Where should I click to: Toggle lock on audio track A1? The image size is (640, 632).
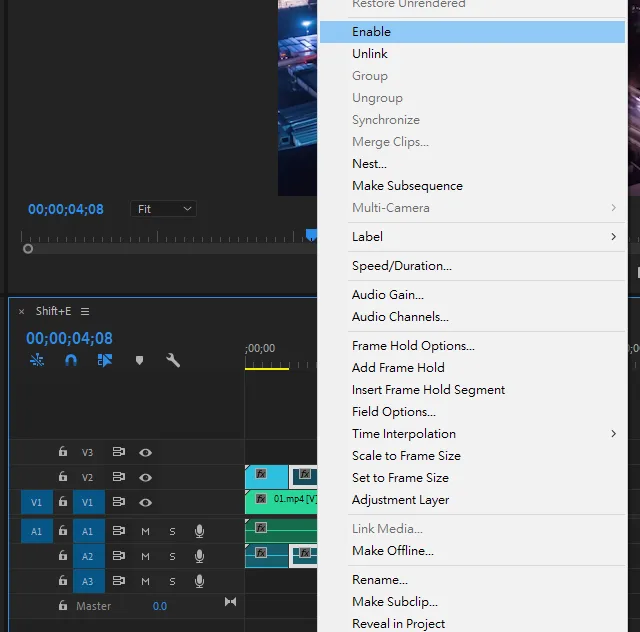tap(62, 530)
